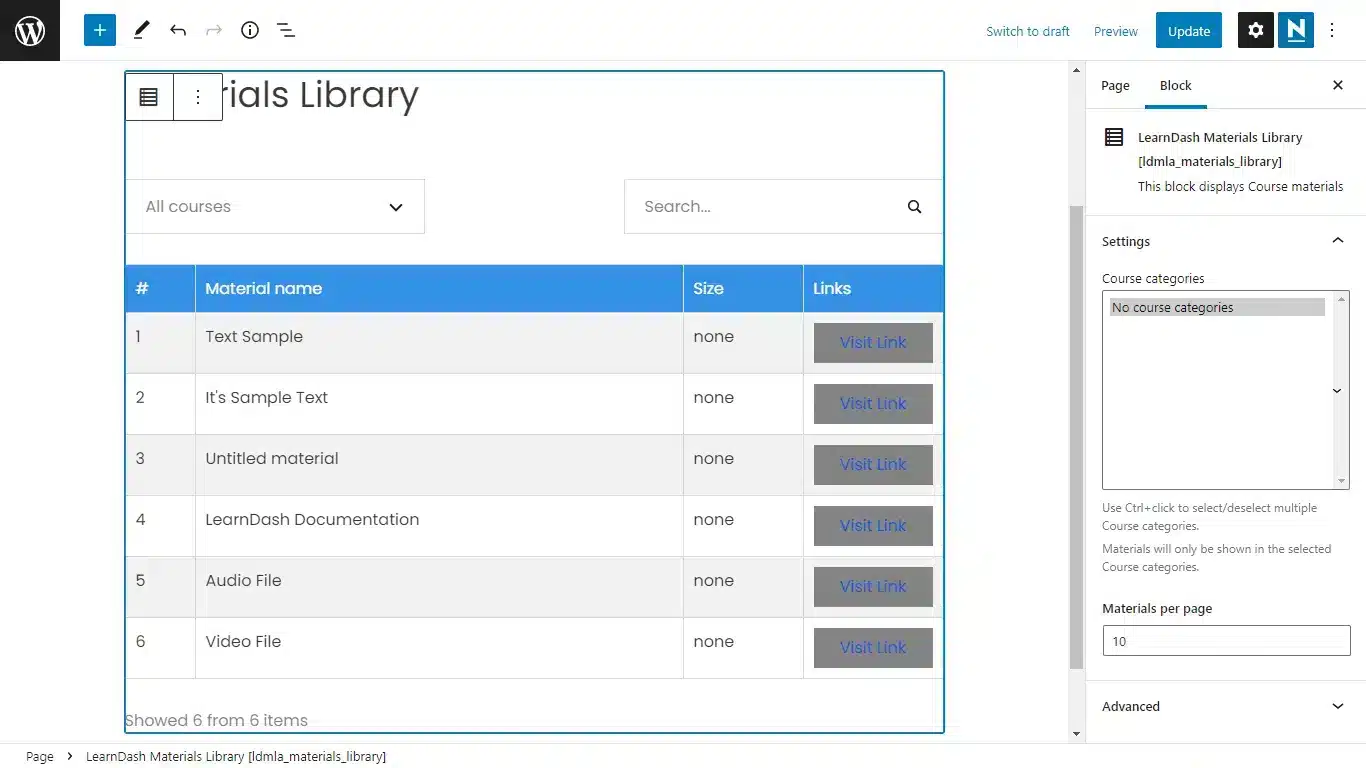Screen dimensions: 1366x768
Task: Open the document details info icon
Action: (x=250, y=30)
